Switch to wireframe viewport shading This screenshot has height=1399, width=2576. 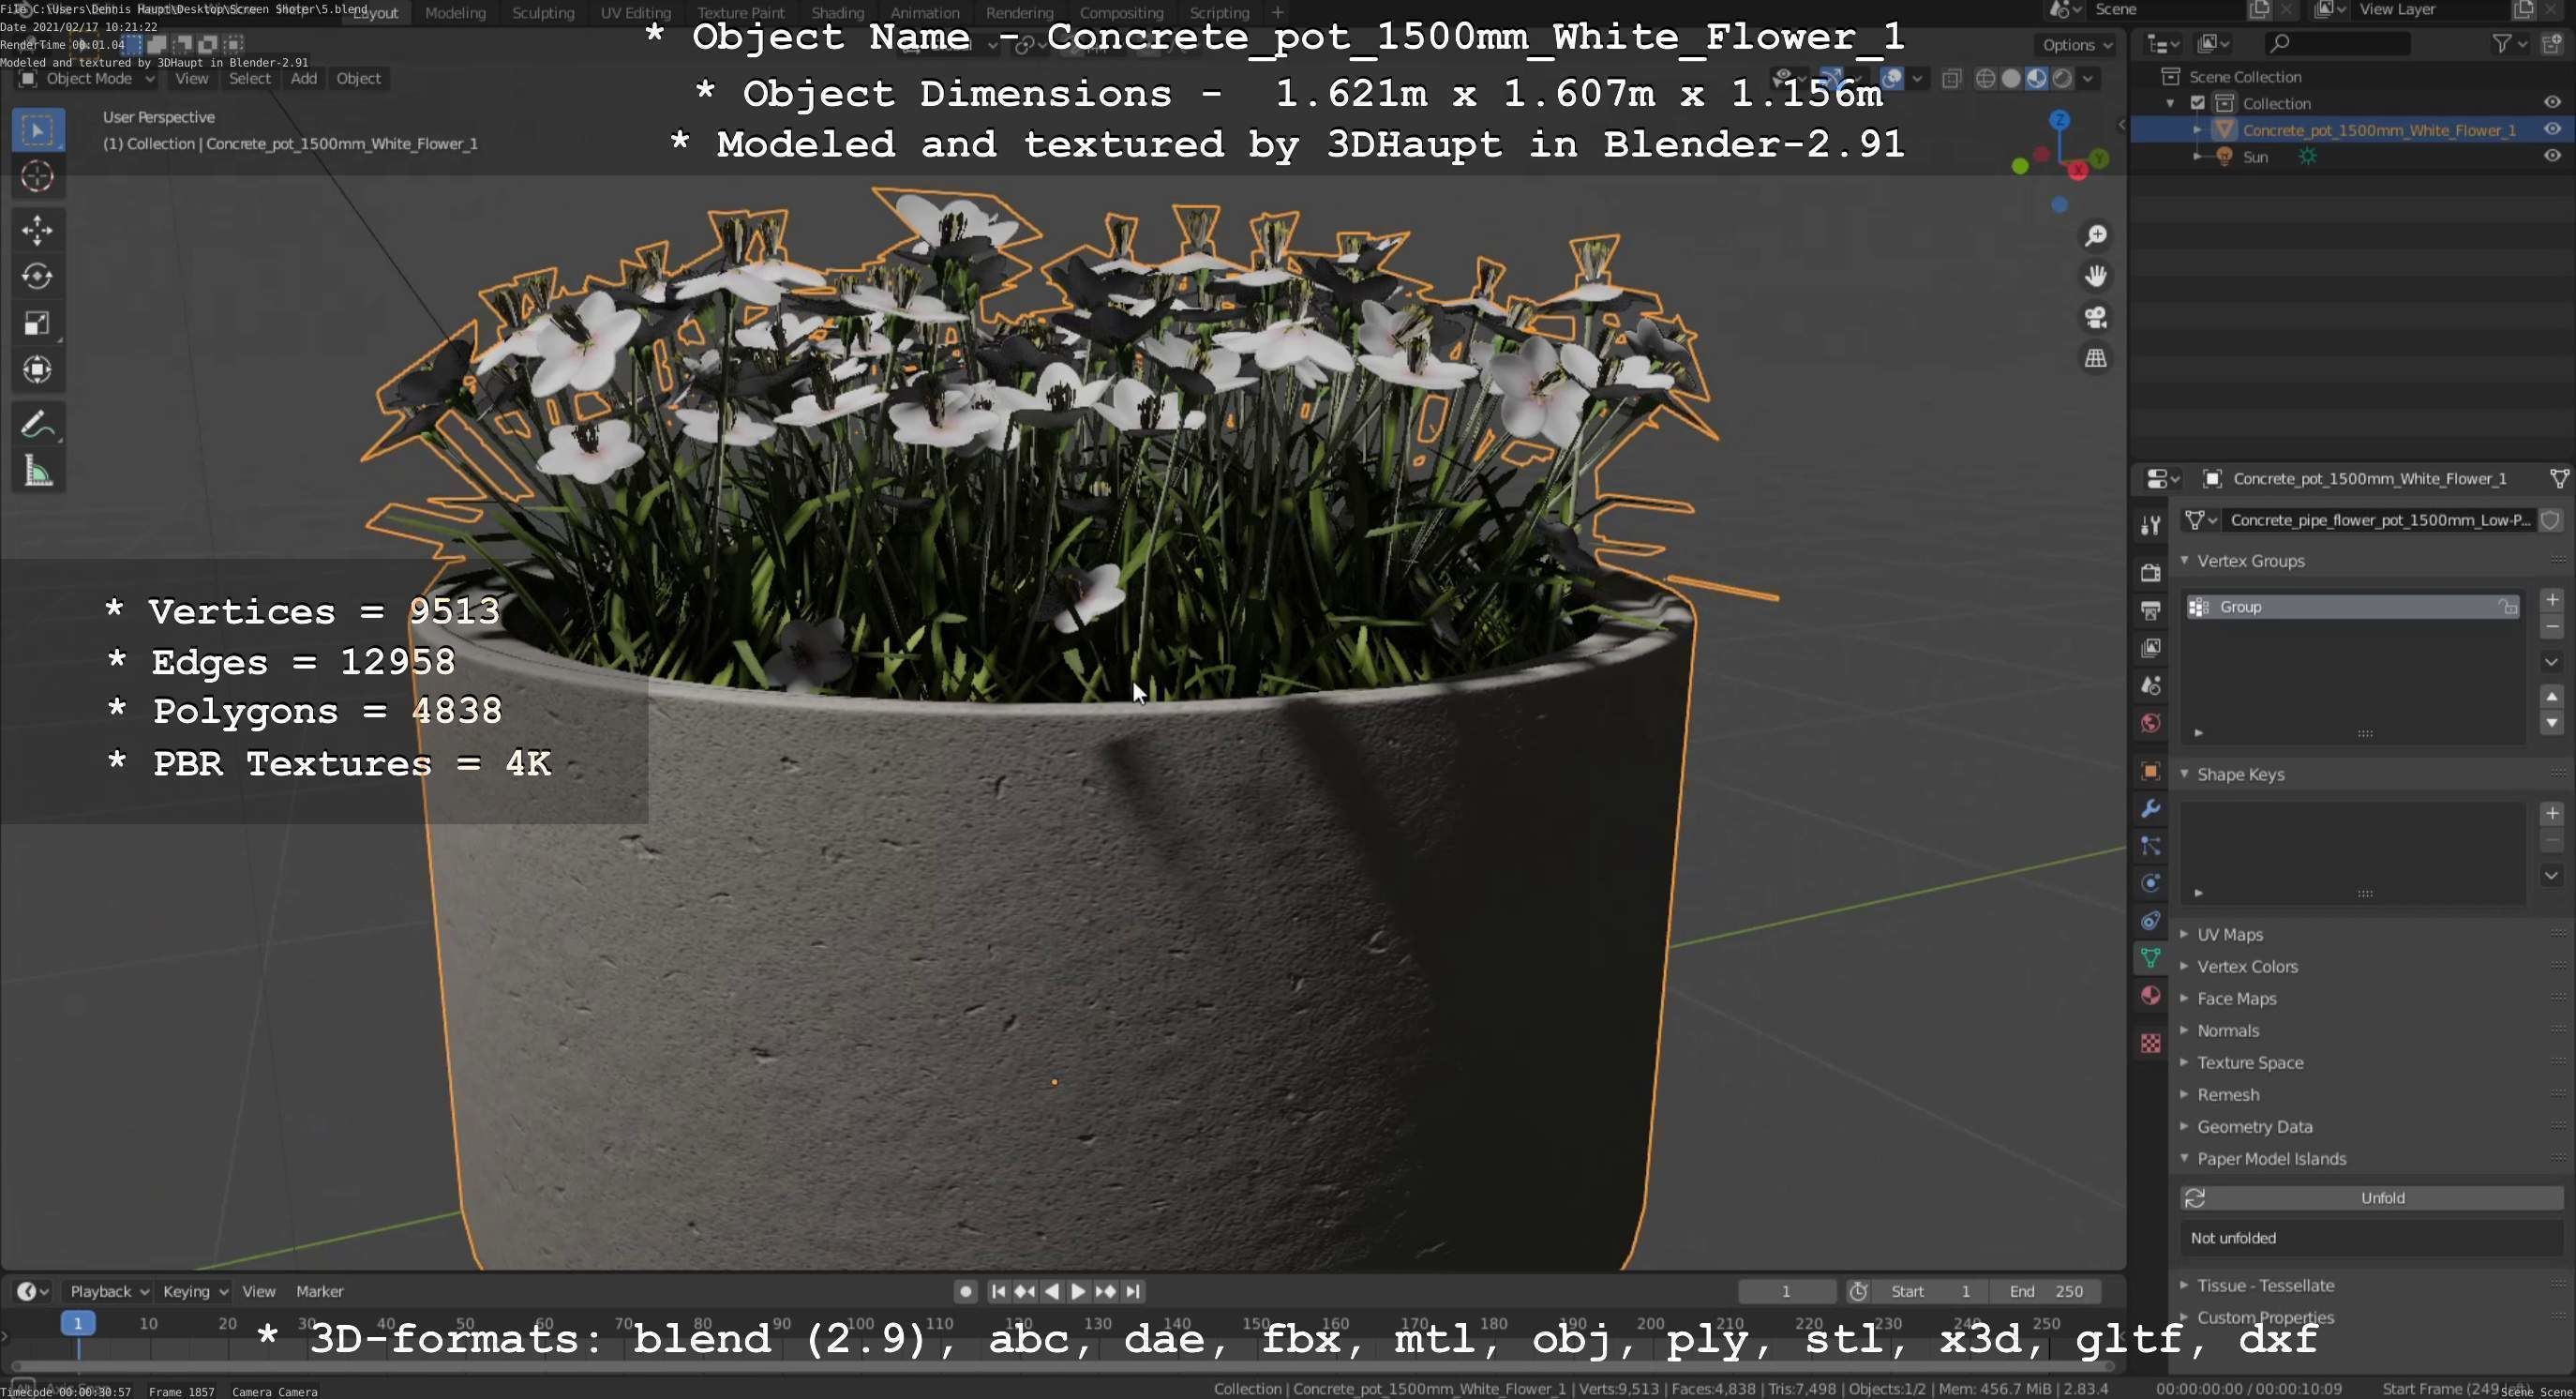[x=1986, y=78]
